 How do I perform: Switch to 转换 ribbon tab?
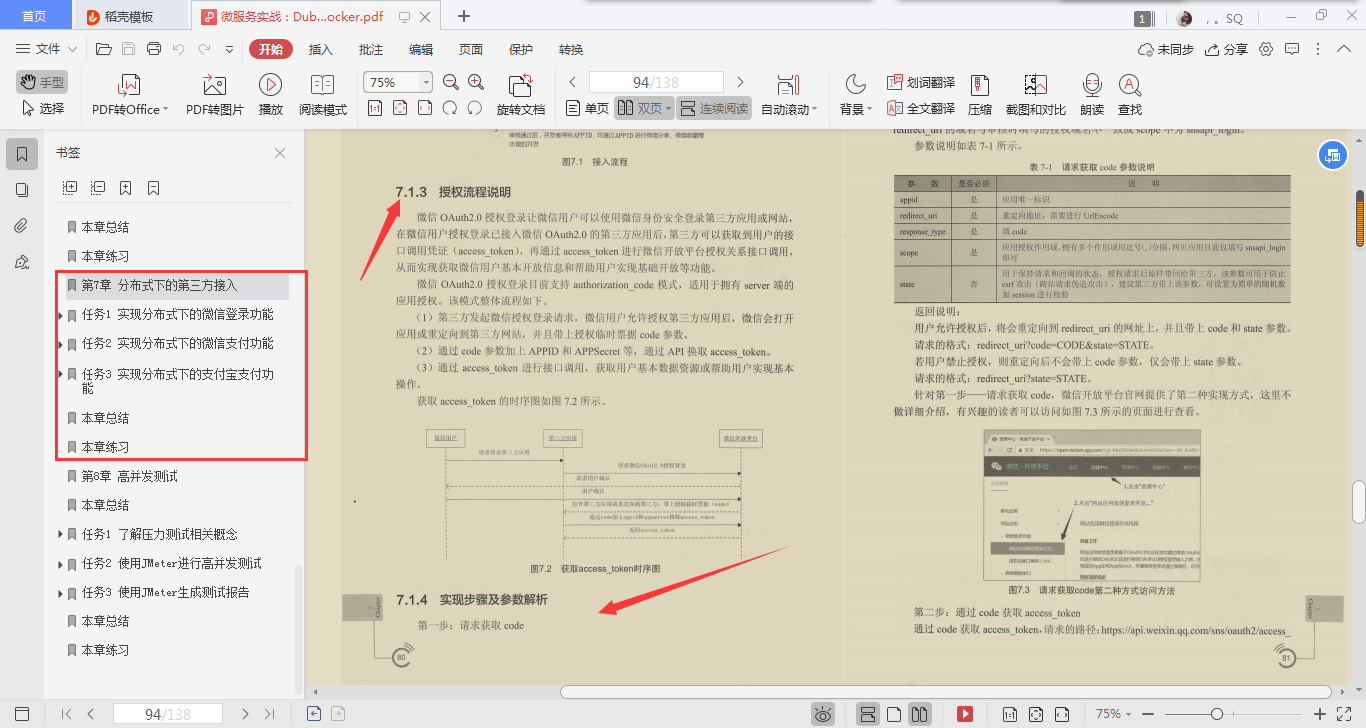[571, 49]
